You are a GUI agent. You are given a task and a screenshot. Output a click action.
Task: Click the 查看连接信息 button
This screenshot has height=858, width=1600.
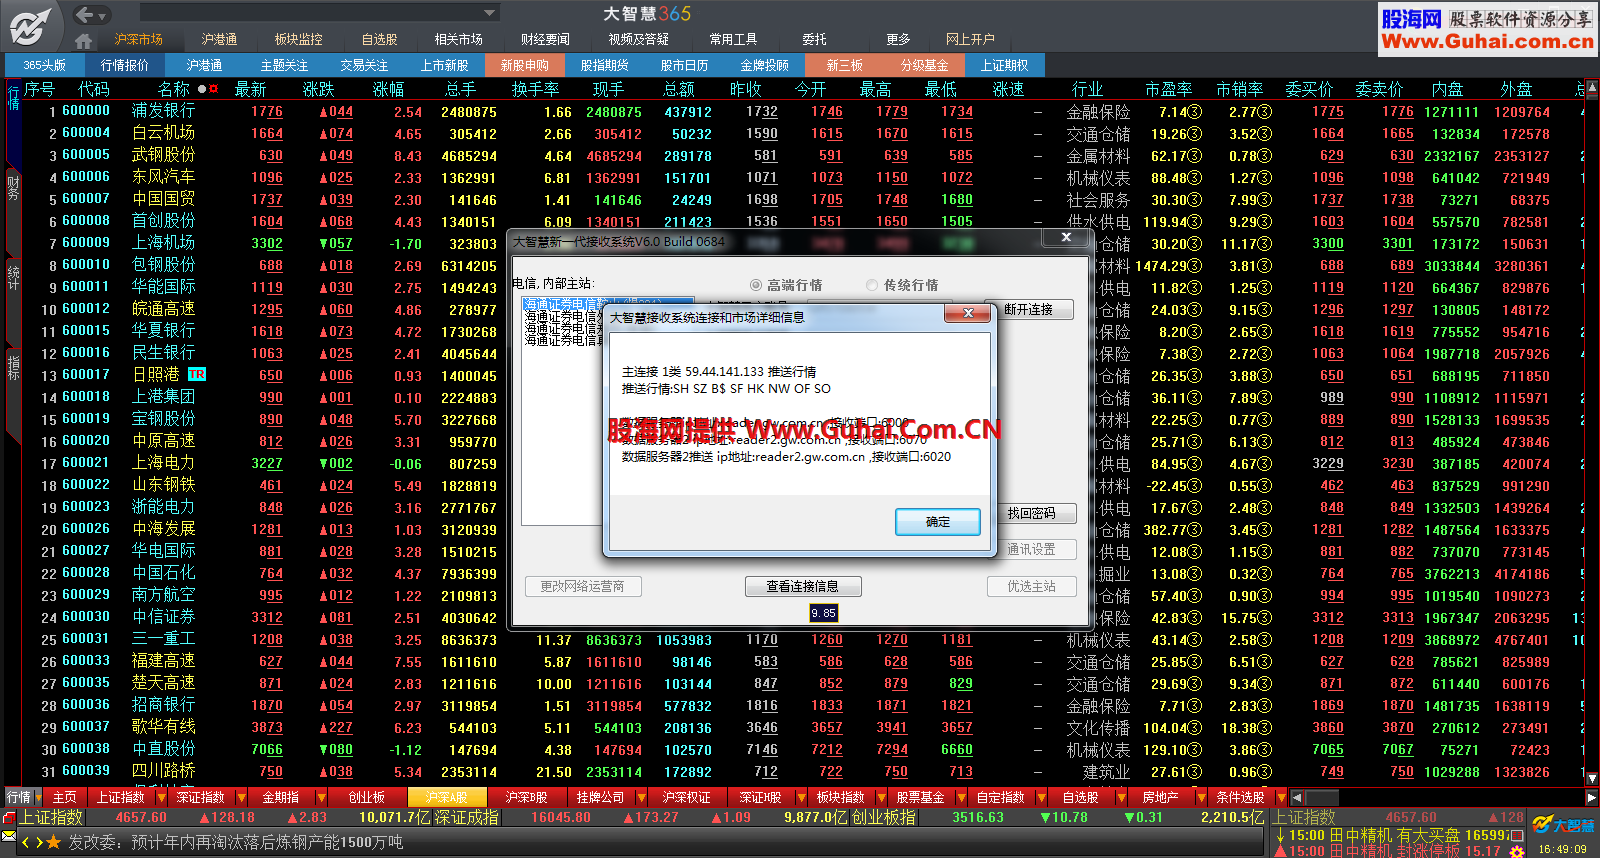[802, 586]
